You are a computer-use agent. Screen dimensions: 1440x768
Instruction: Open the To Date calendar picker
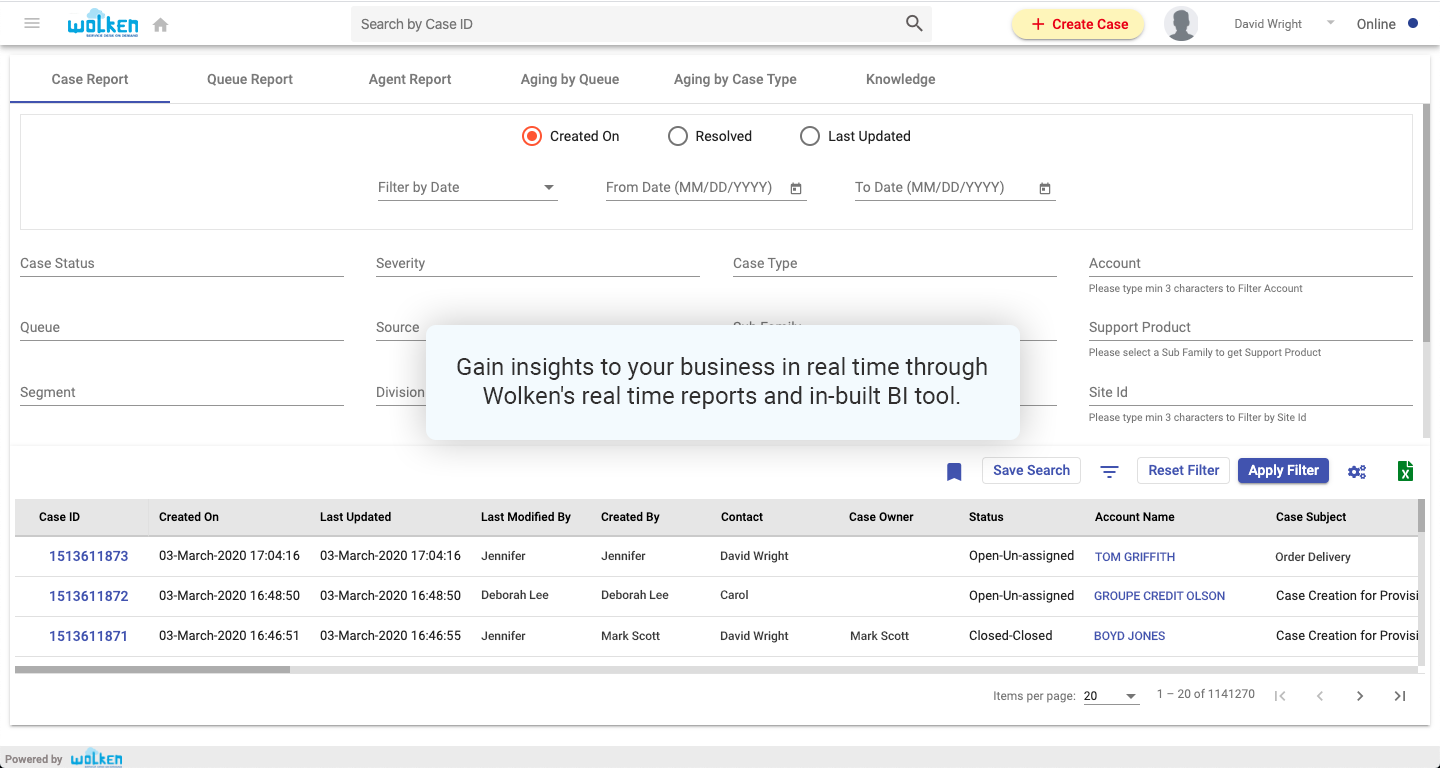(x=1045, y=188)
